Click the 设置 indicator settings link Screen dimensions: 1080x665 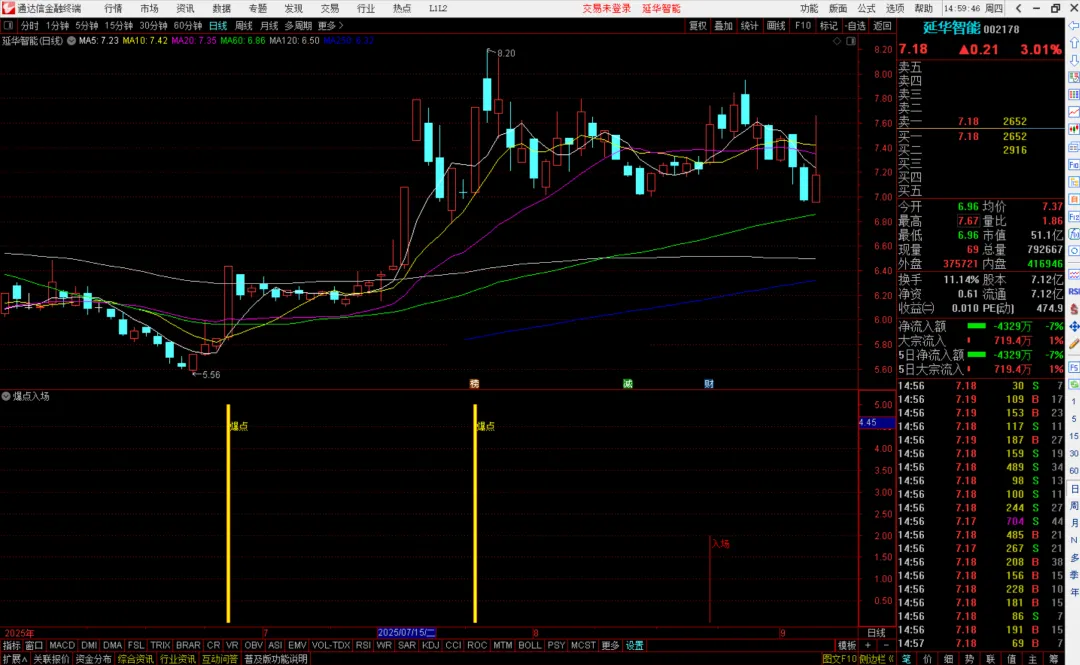coord(634,646)
